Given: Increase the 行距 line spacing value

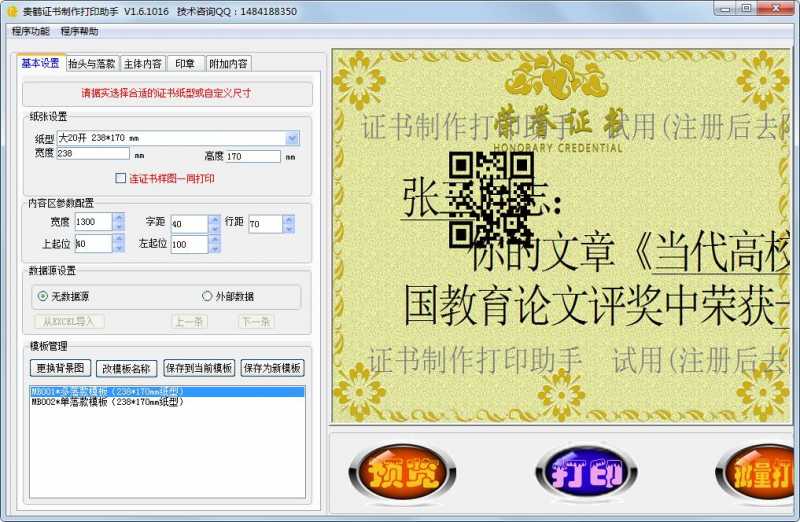Looking at the screenshot, I should click(x=289, y=219).
